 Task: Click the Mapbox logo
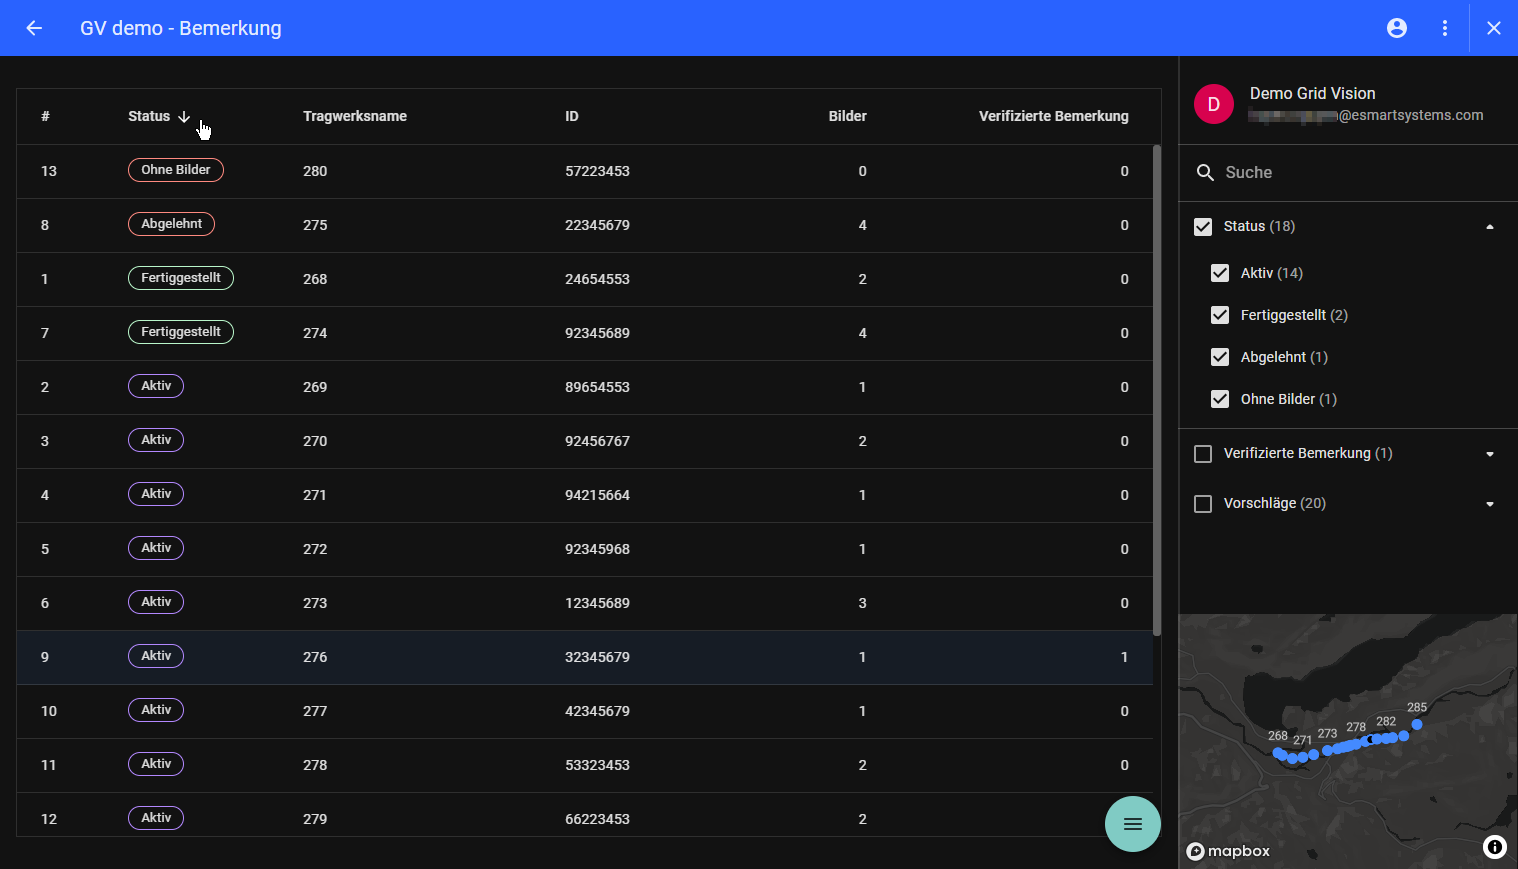tap(1228, 851)
